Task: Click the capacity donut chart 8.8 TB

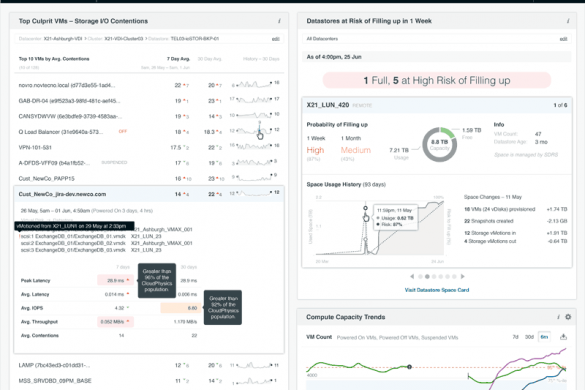Action: pyautogui.click(x=439, y=144)
